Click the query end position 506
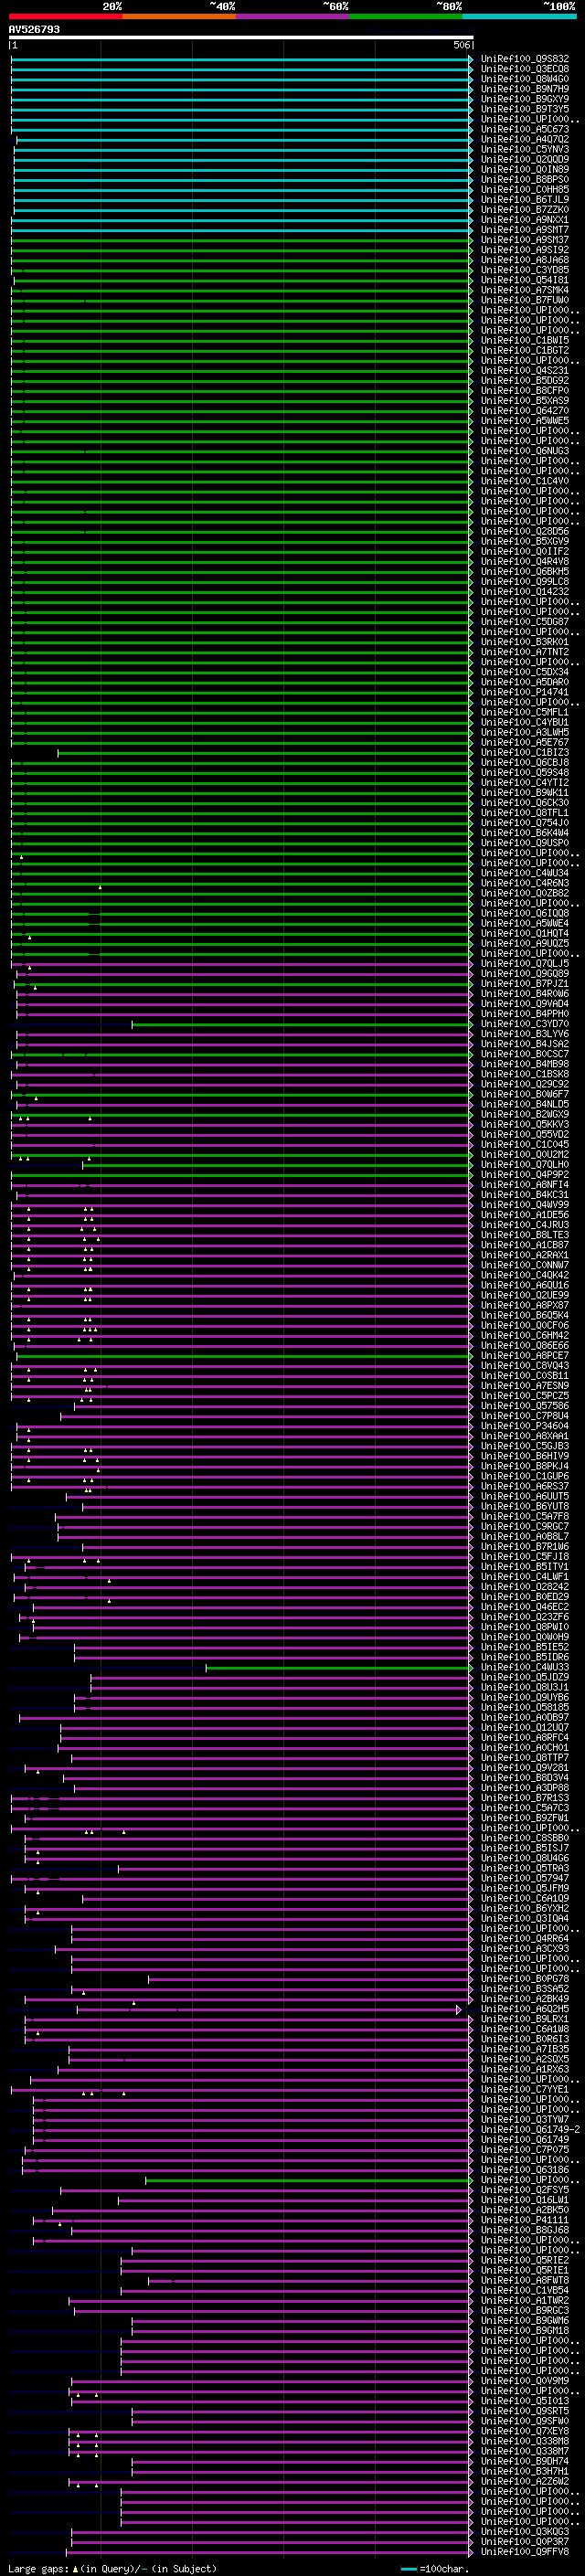Viewport: 585px width, 2576px height. pyautogui.click(x=462, y=45)
